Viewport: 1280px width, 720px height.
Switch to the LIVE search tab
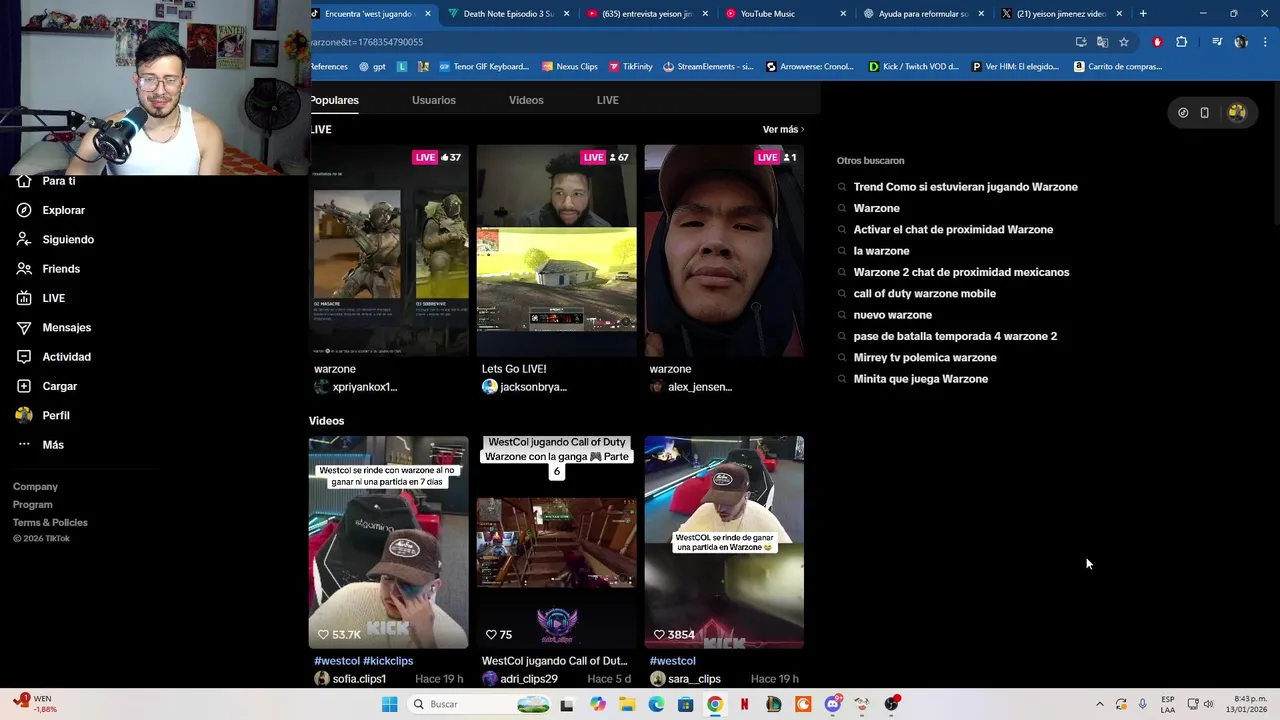tap(607, 100)
